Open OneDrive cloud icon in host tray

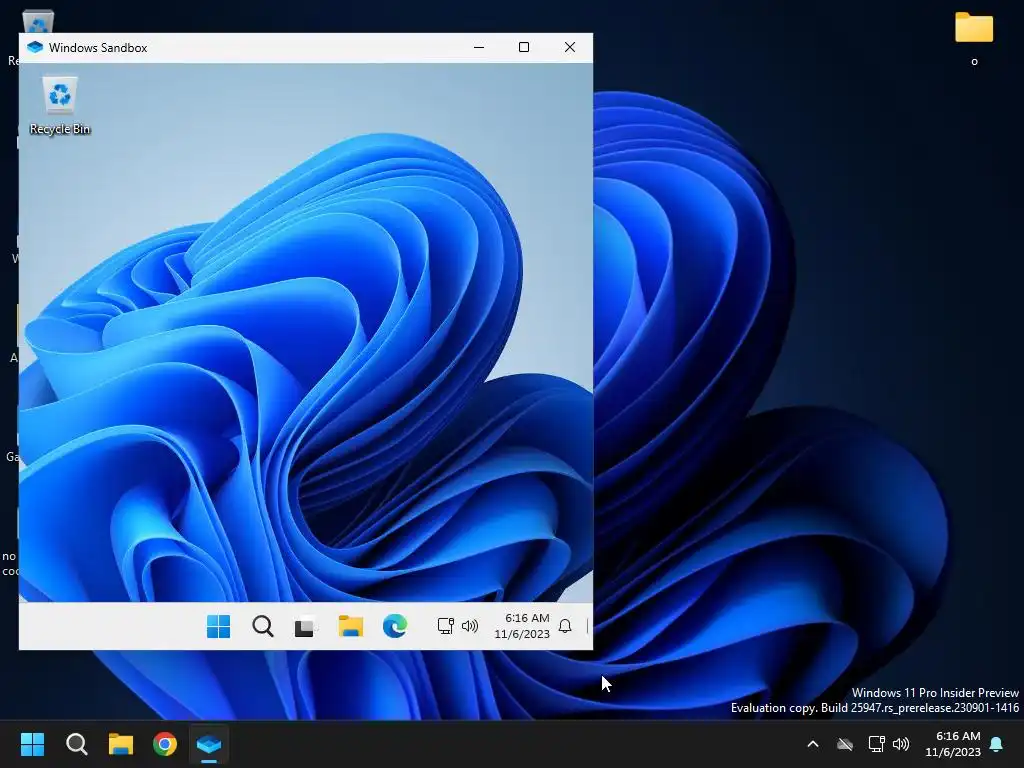(845, 744)
